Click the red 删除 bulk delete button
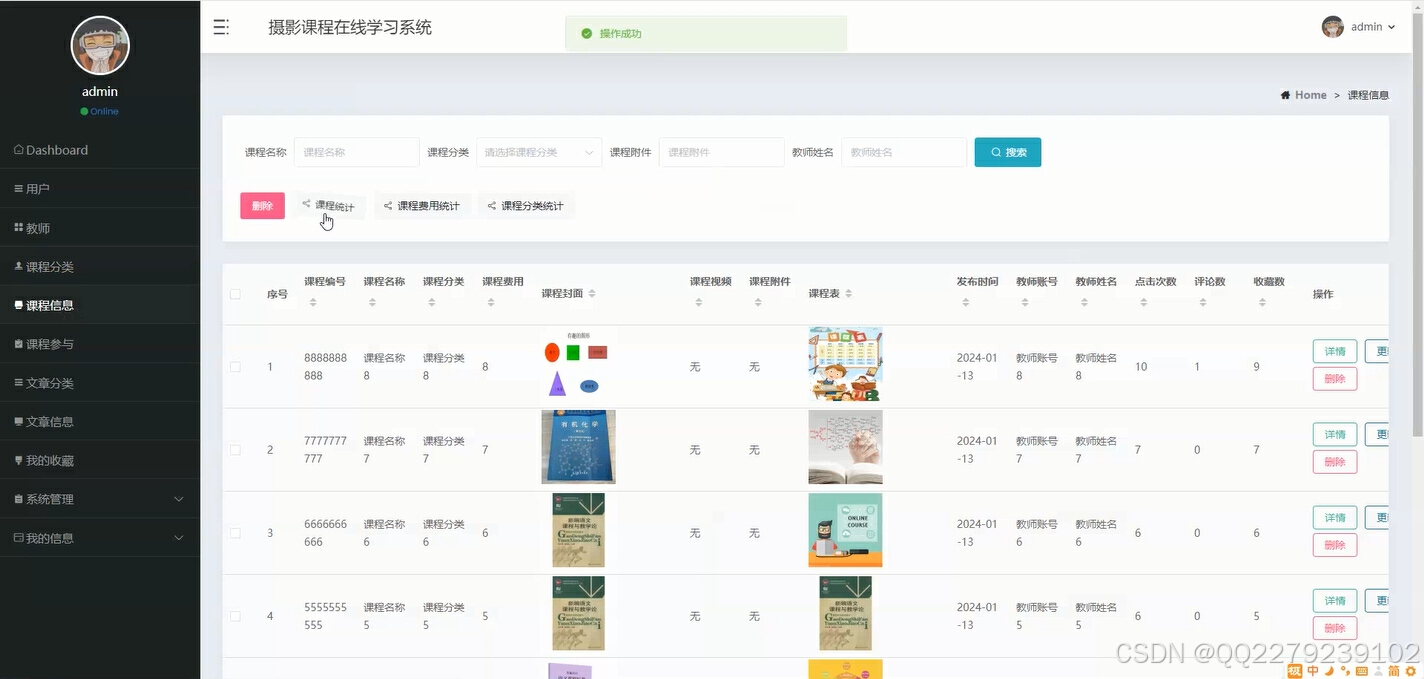 pyautogui.click(x=262, y=205)
